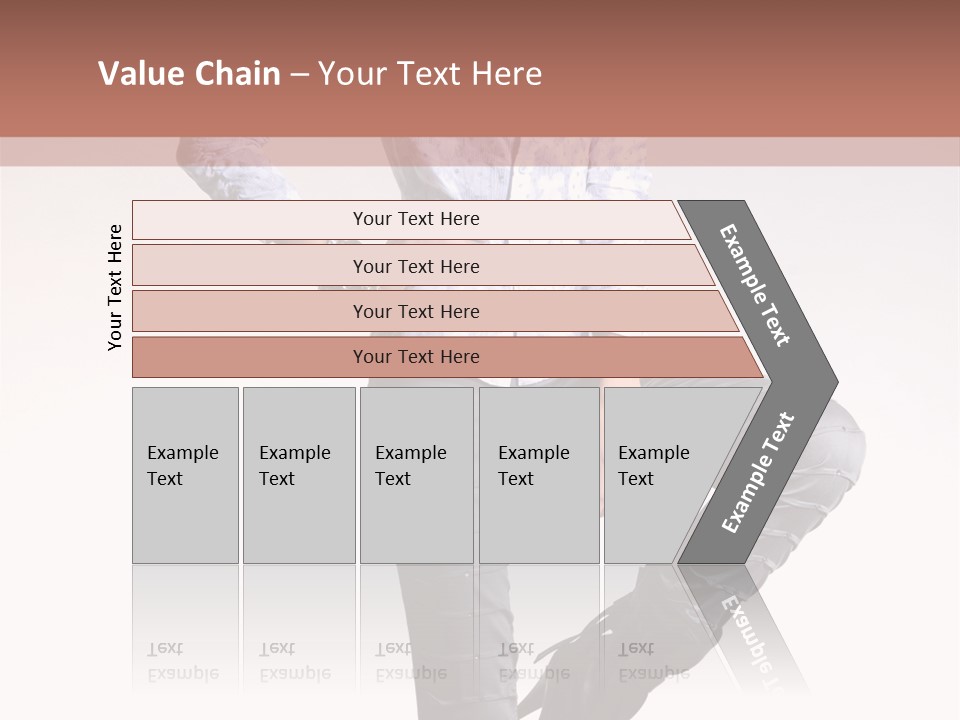Select upper chevron arm Example Text
This screenshot has width=960, height=720.
(754, 284)
